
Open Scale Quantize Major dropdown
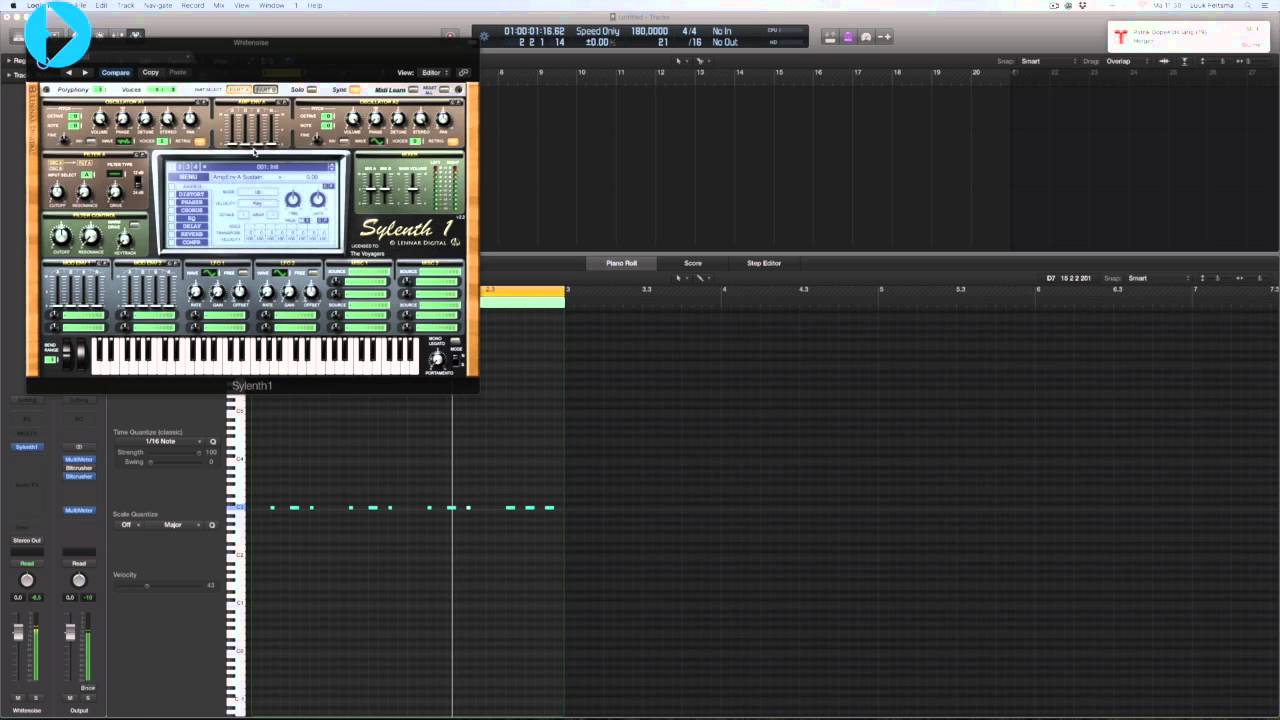click(x=176, y=524)
